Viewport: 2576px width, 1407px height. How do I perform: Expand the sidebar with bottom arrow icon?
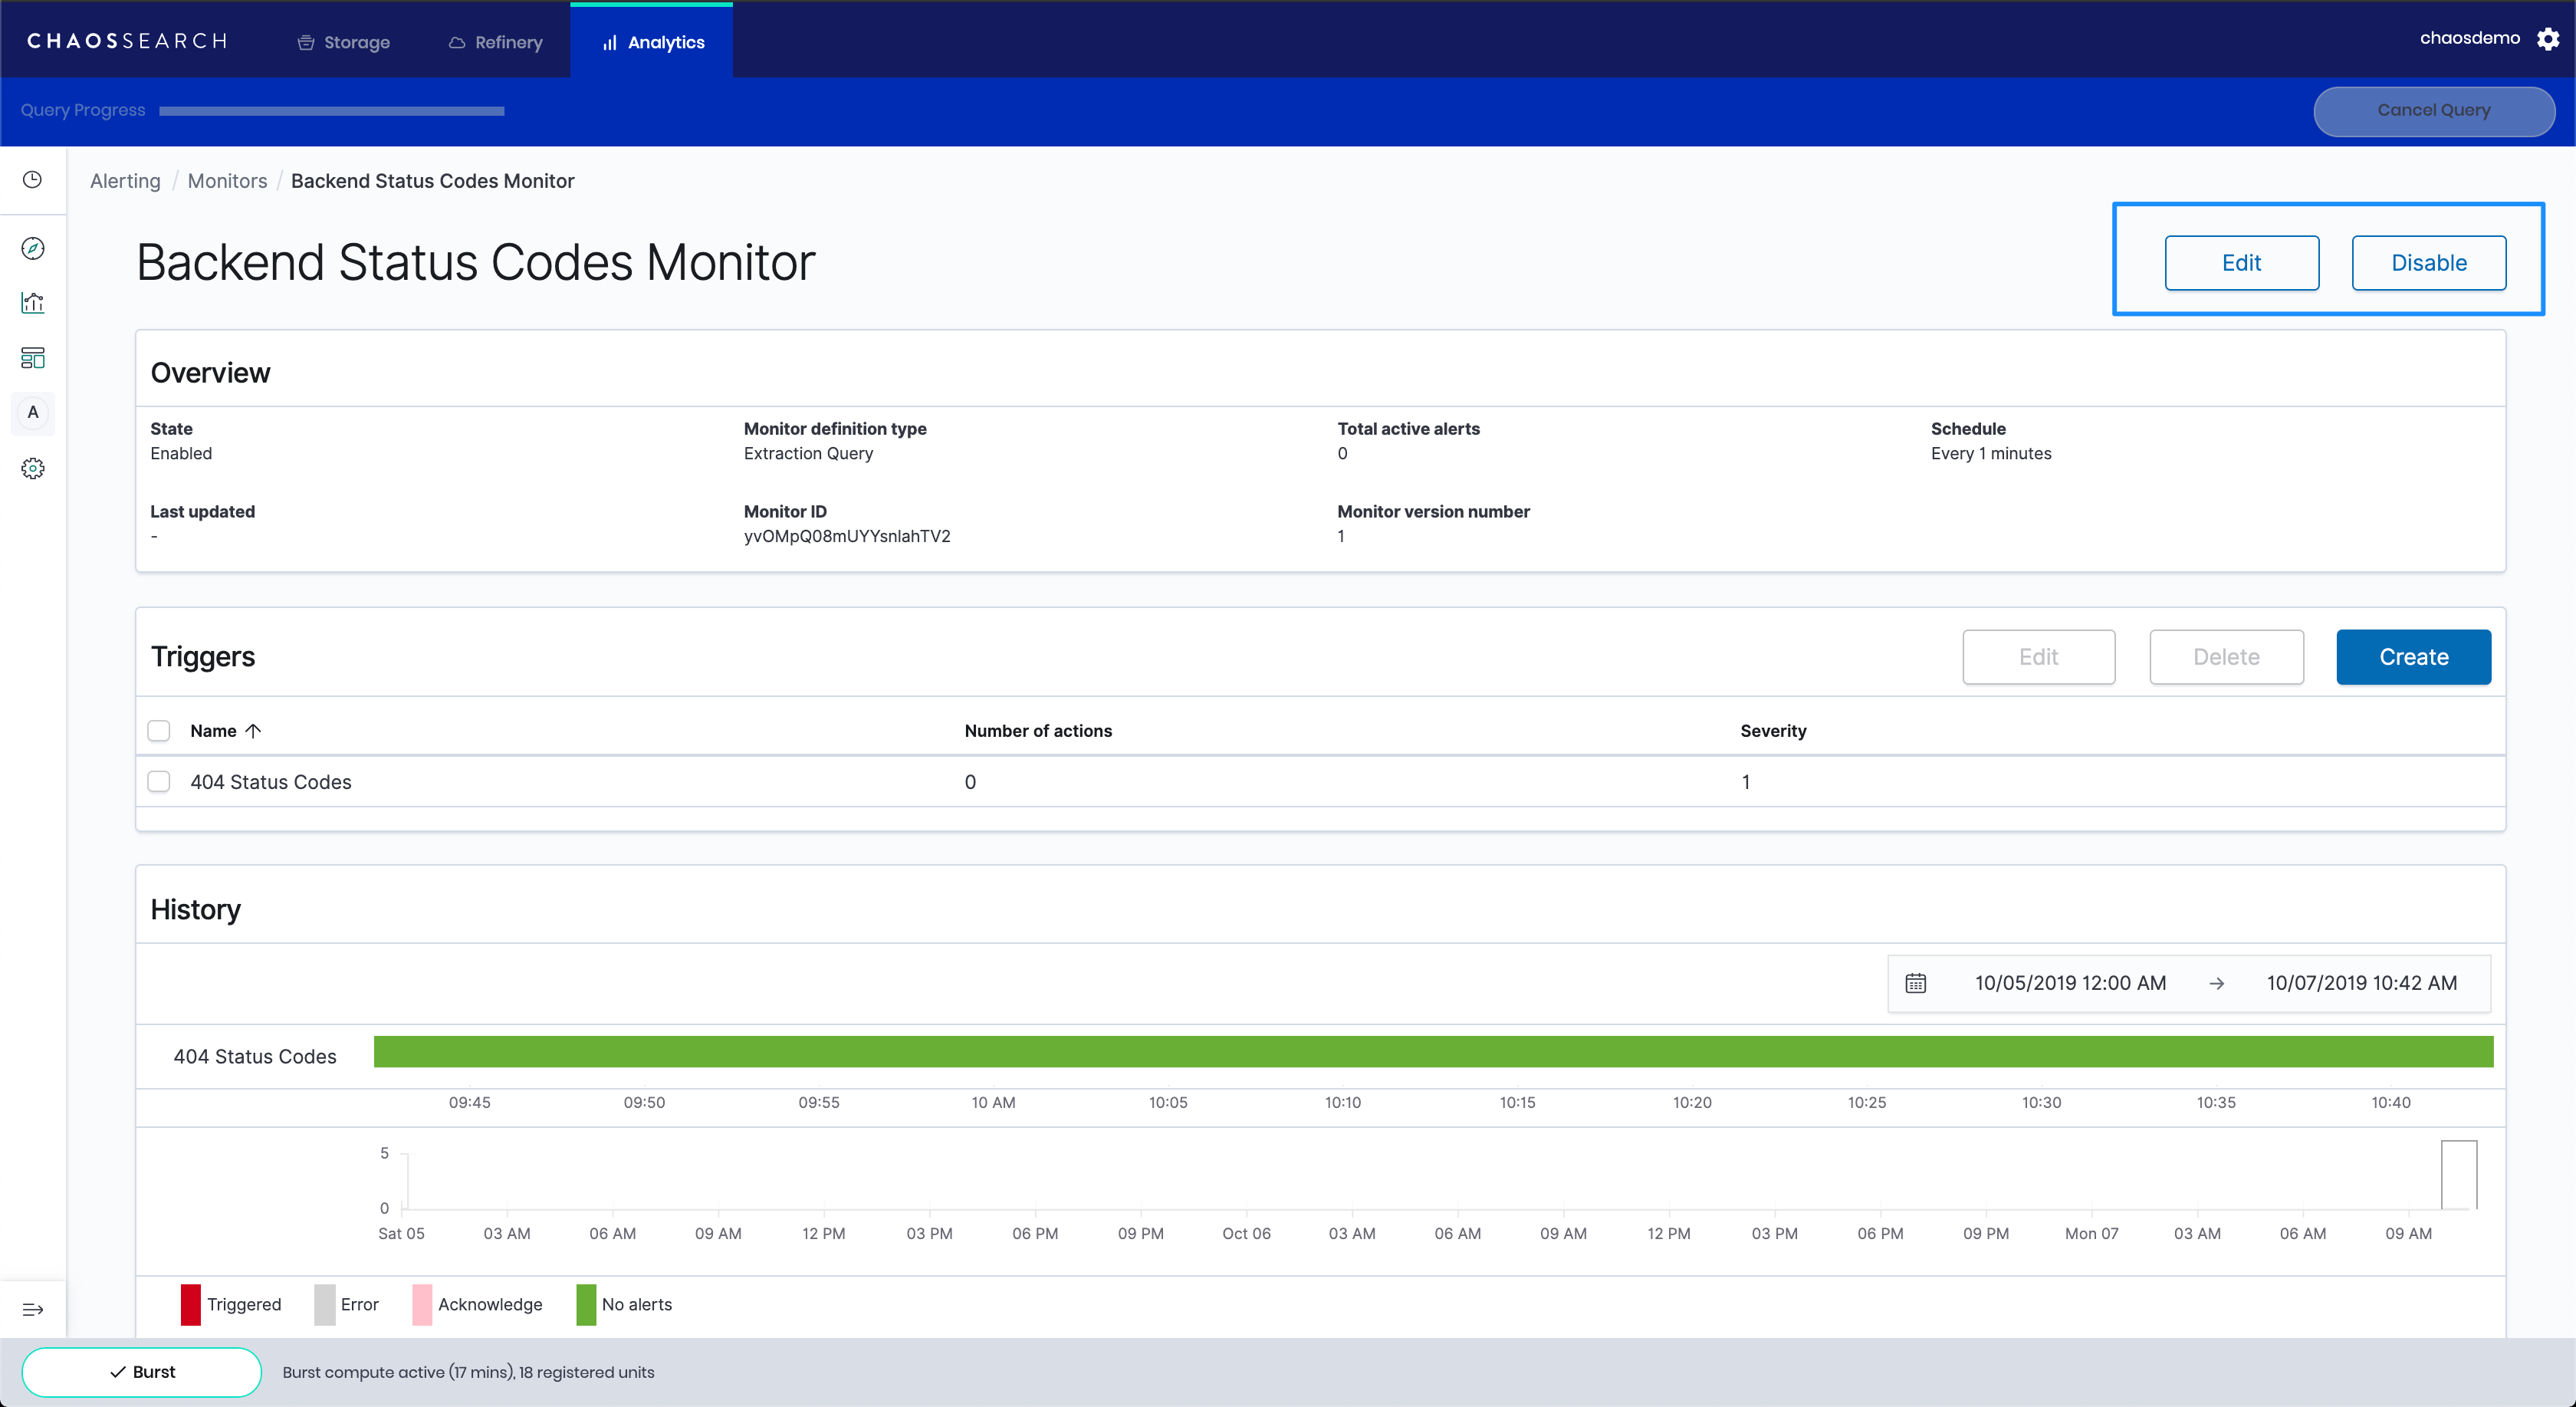[x=33, y=1309]
